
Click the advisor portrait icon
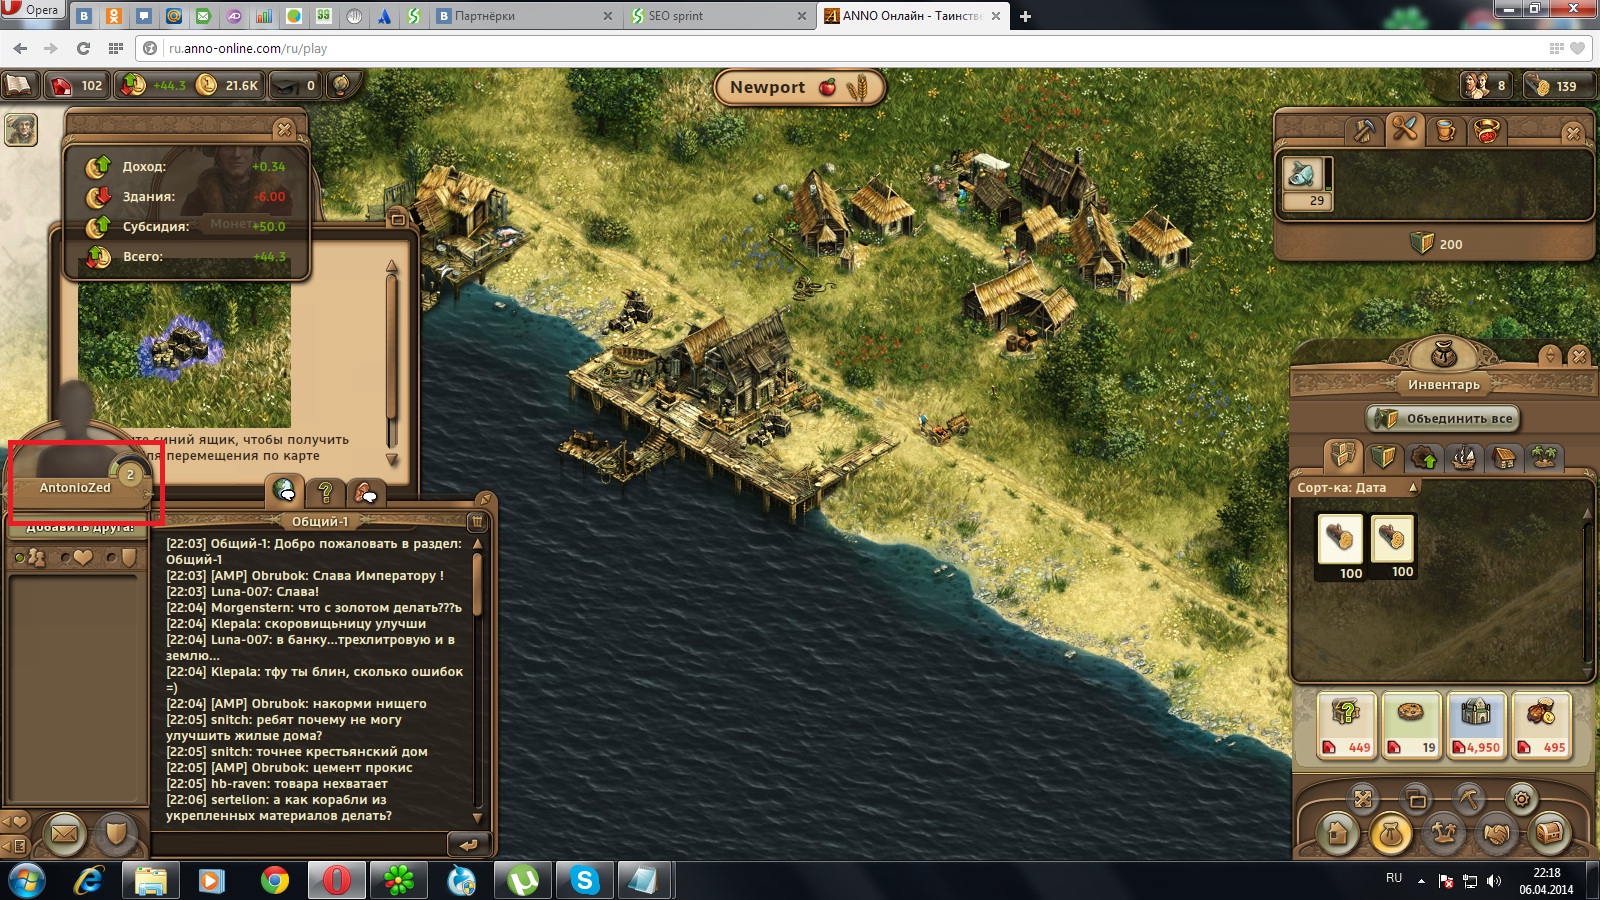click(21, 129)
